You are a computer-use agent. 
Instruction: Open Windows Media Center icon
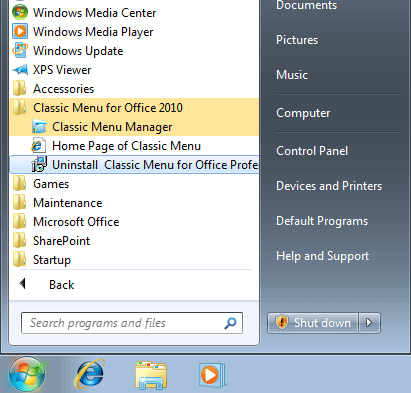coord(20,13)
